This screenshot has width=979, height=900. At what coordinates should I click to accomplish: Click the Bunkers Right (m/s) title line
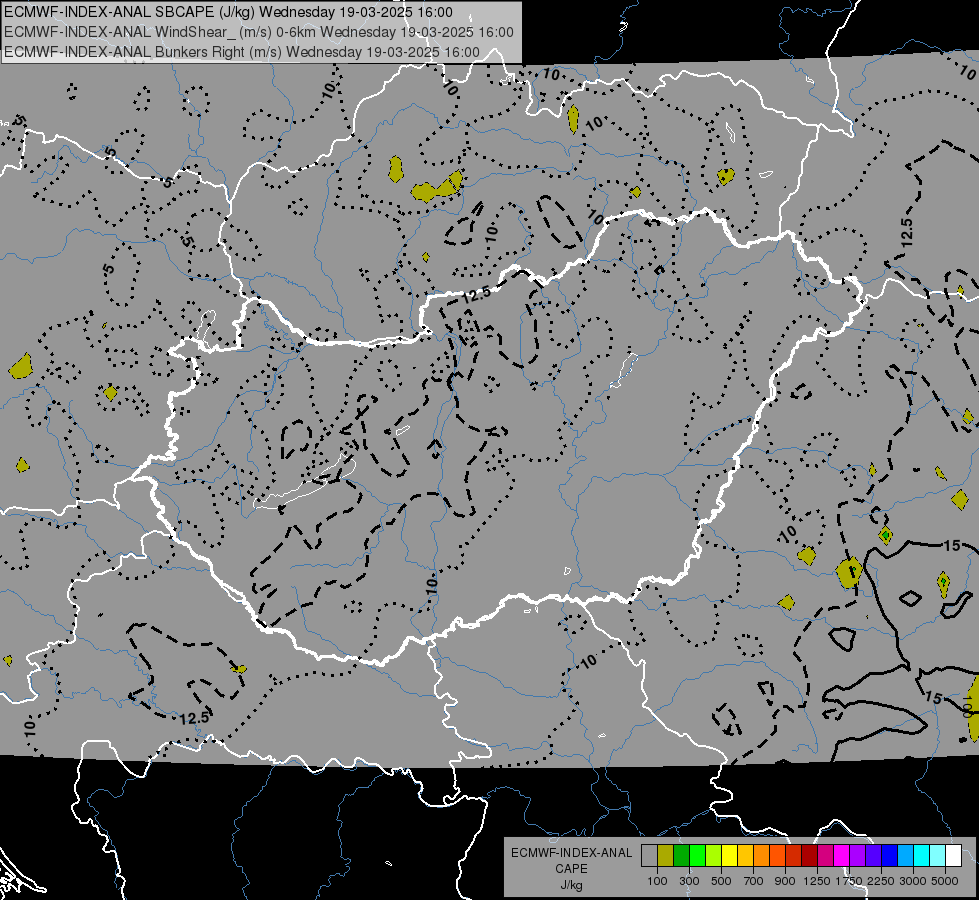pos(242,52)
